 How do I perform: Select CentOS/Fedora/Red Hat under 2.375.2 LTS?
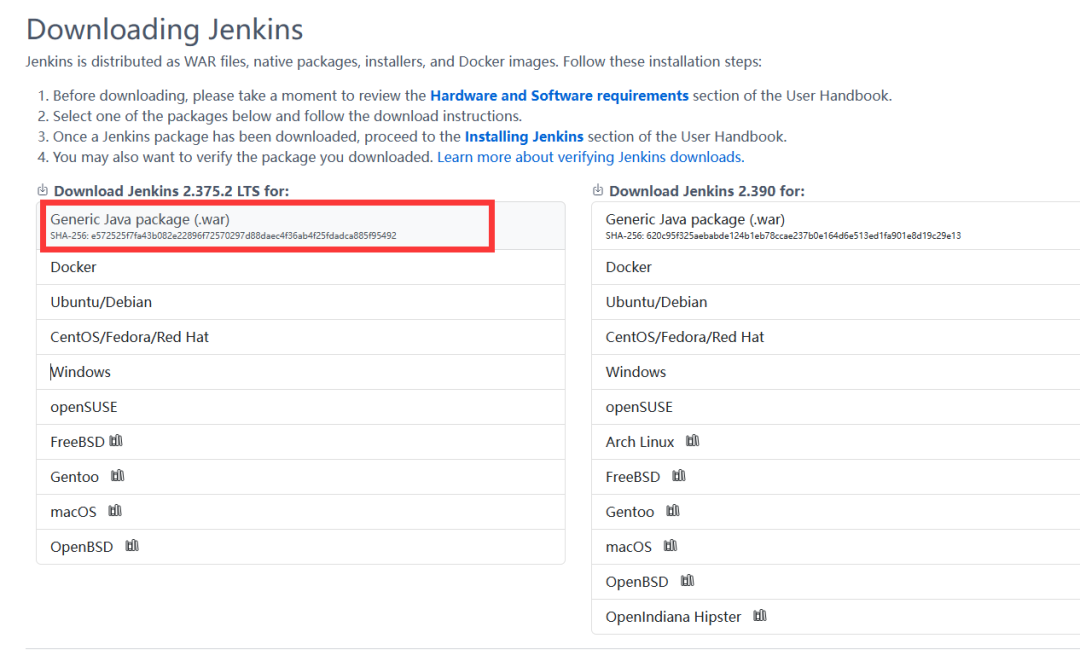300,337
